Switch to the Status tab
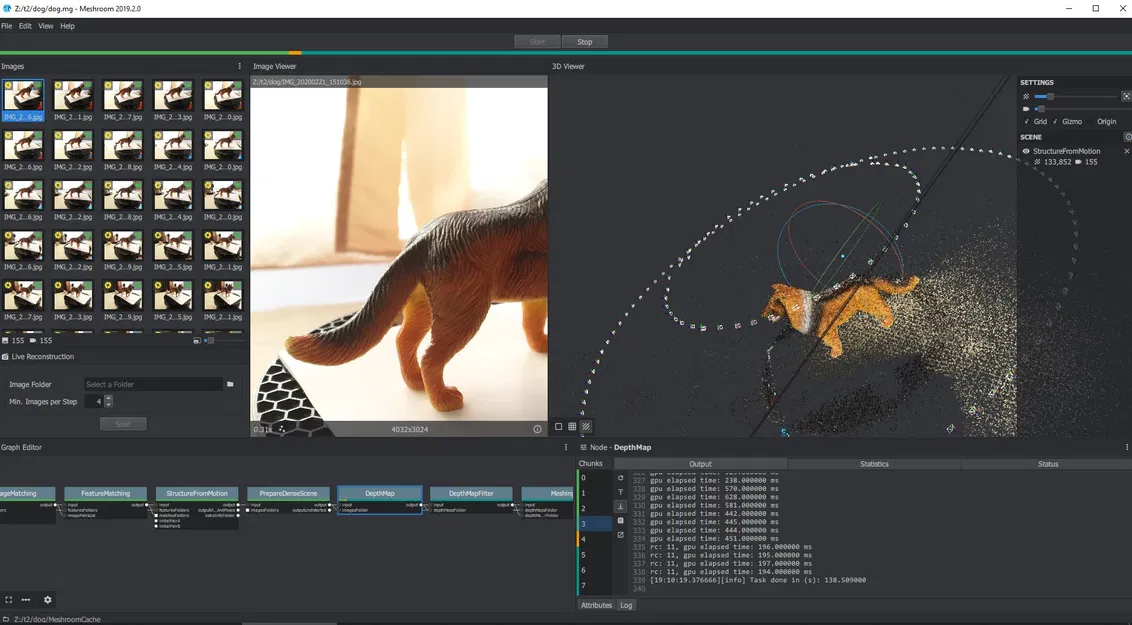Image resolution: width=1132 pixels, height=625 pixels. pos(1048,464)
